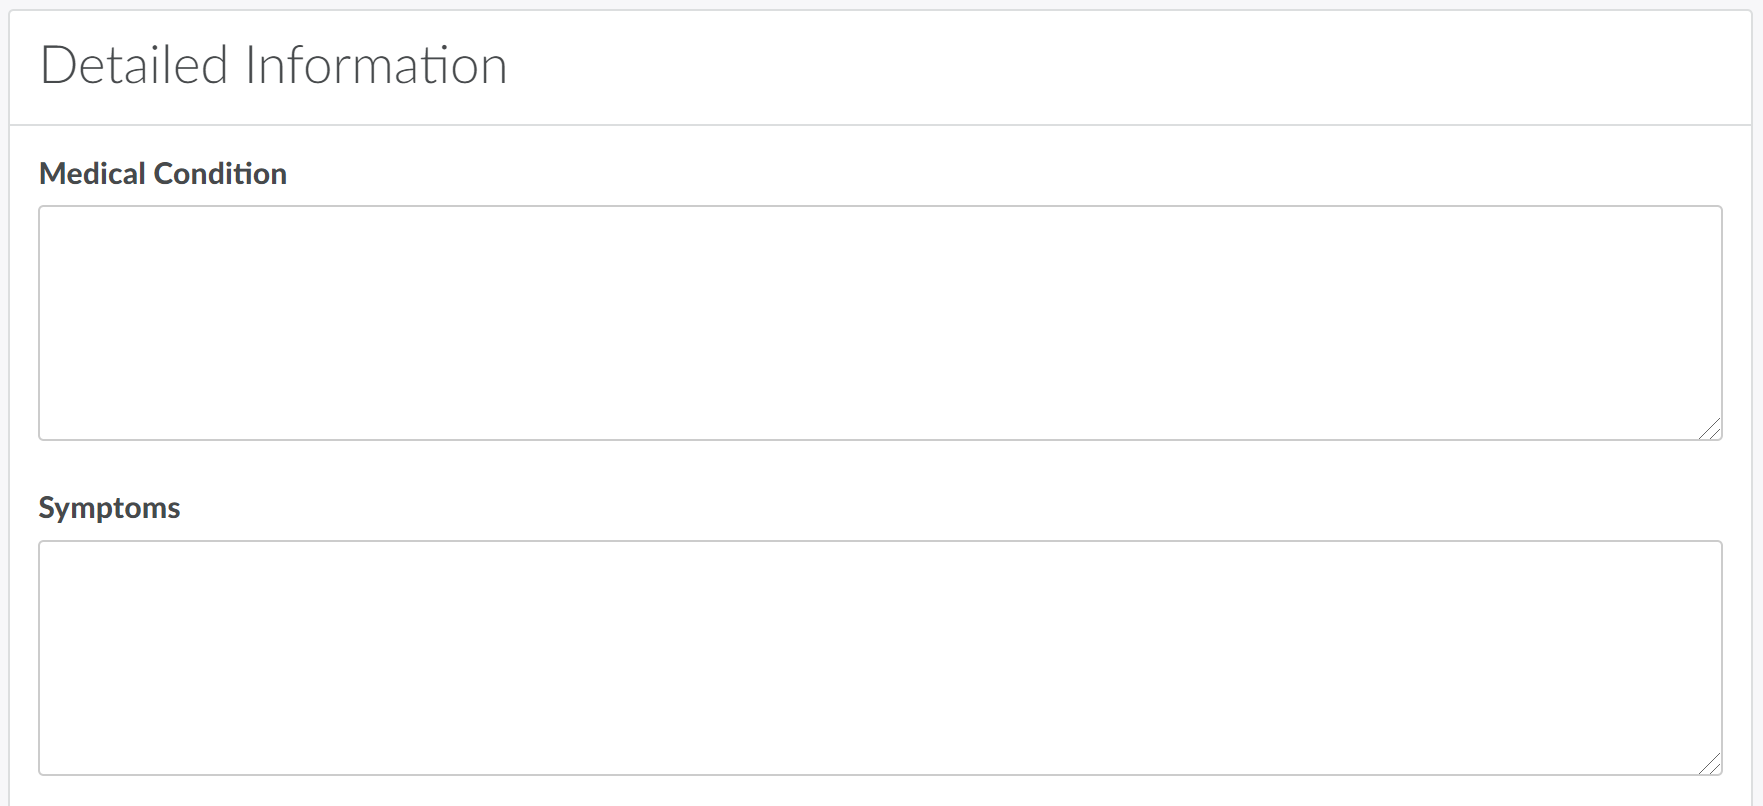Screen dimensions: 1763x806
Task: Click the Symptoms textarea resize grip
Action: (x=1710, y=764)
